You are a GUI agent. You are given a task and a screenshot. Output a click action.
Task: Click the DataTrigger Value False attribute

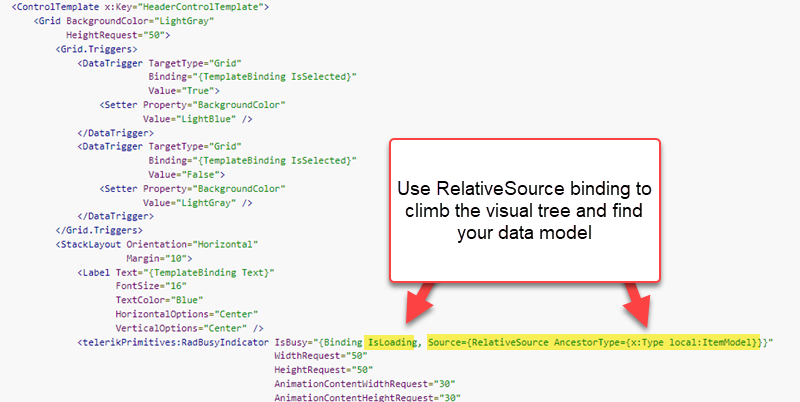180,173
